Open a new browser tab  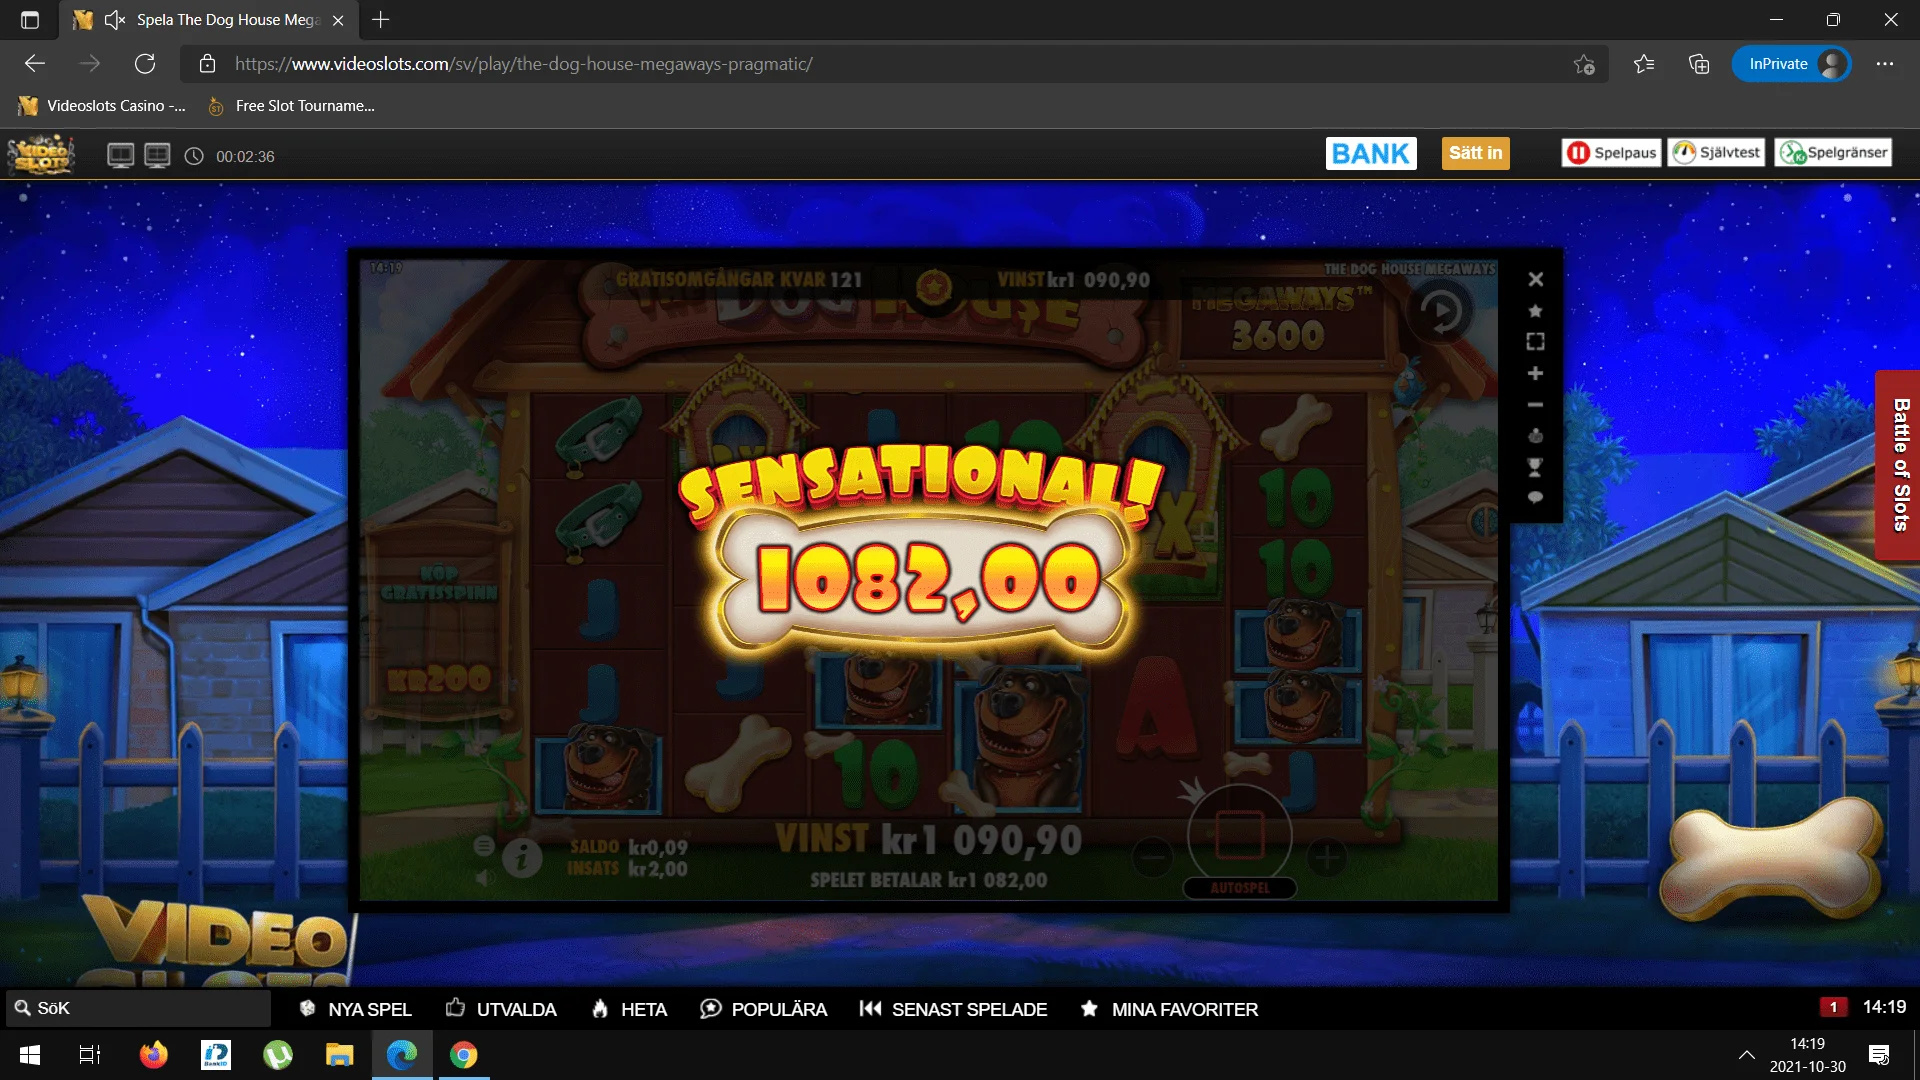tap(380, 20)
